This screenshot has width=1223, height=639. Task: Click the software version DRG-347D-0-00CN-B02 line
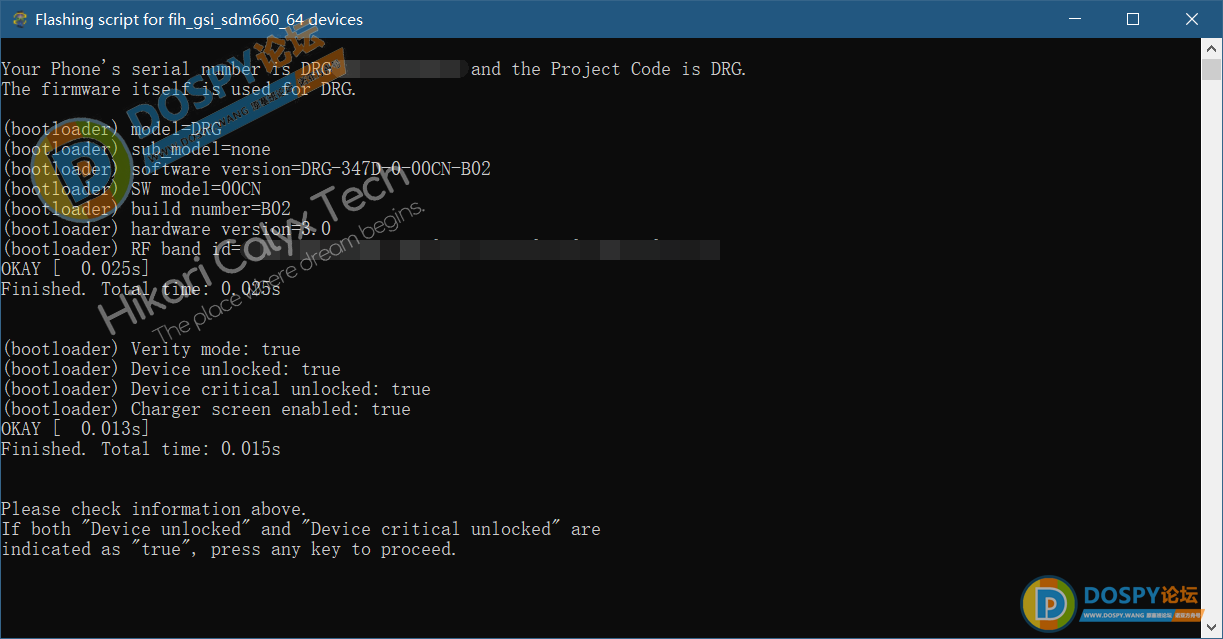point(246,169)
